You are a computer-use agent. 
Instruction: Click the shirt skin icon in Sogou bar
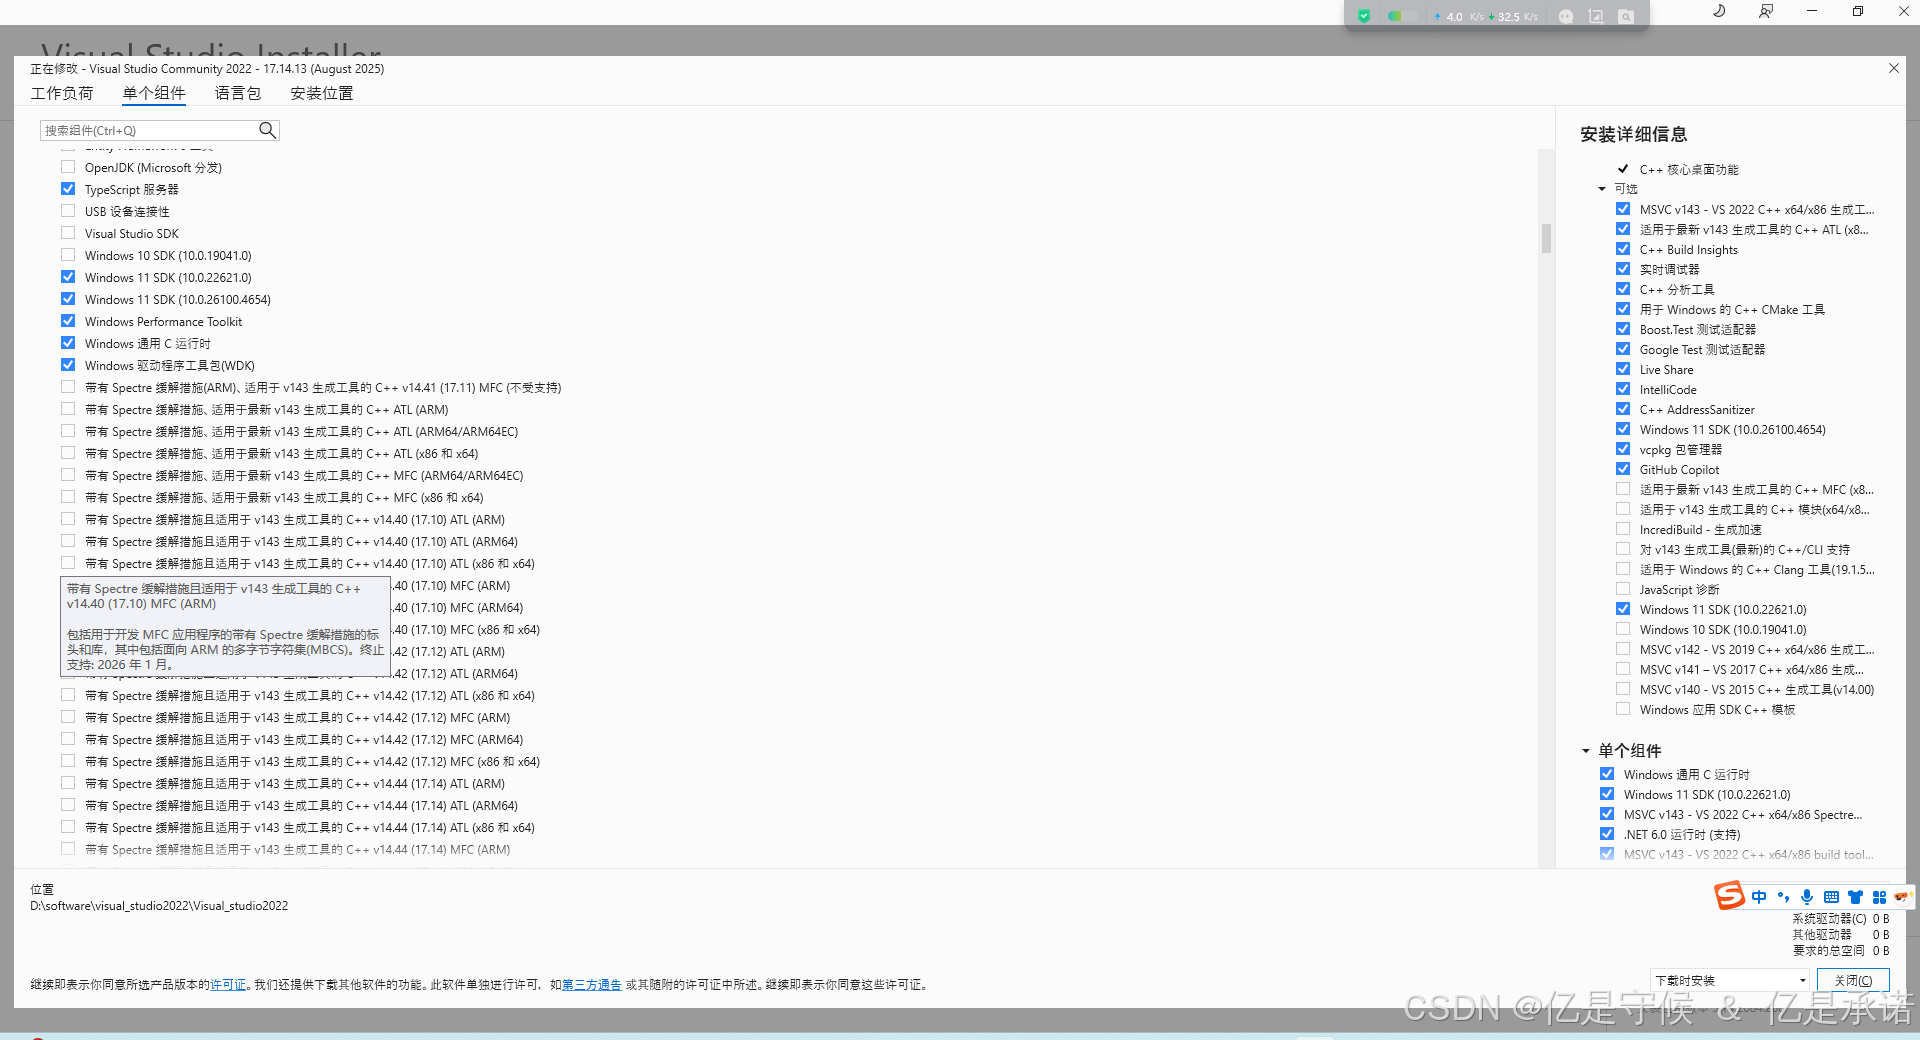[x=1855, y=897]
